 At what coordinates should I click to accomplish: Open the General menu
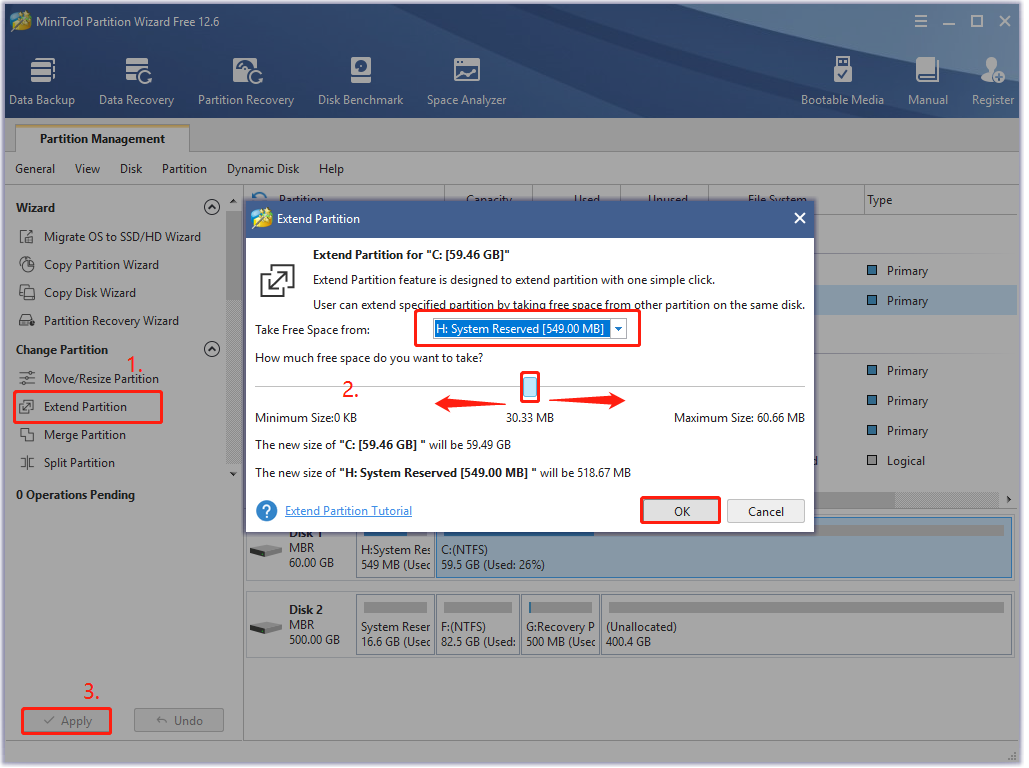tap(35, 169)
